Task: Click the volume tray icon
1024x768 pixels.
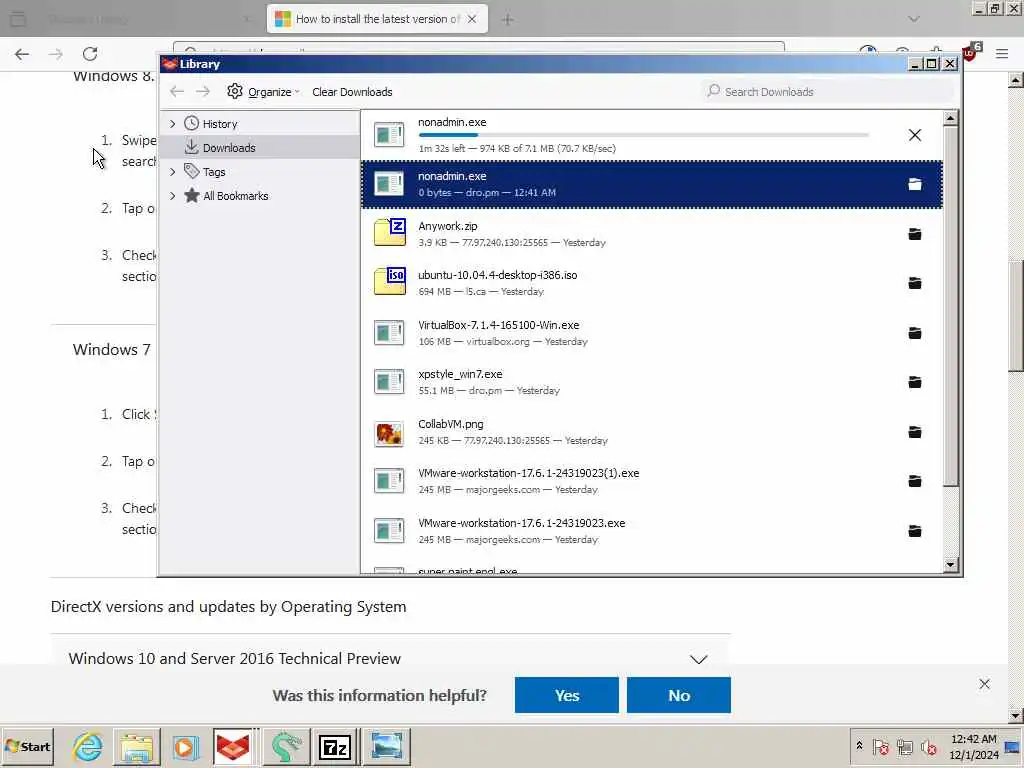Action: pyautogui.click(x=929, y=746)
